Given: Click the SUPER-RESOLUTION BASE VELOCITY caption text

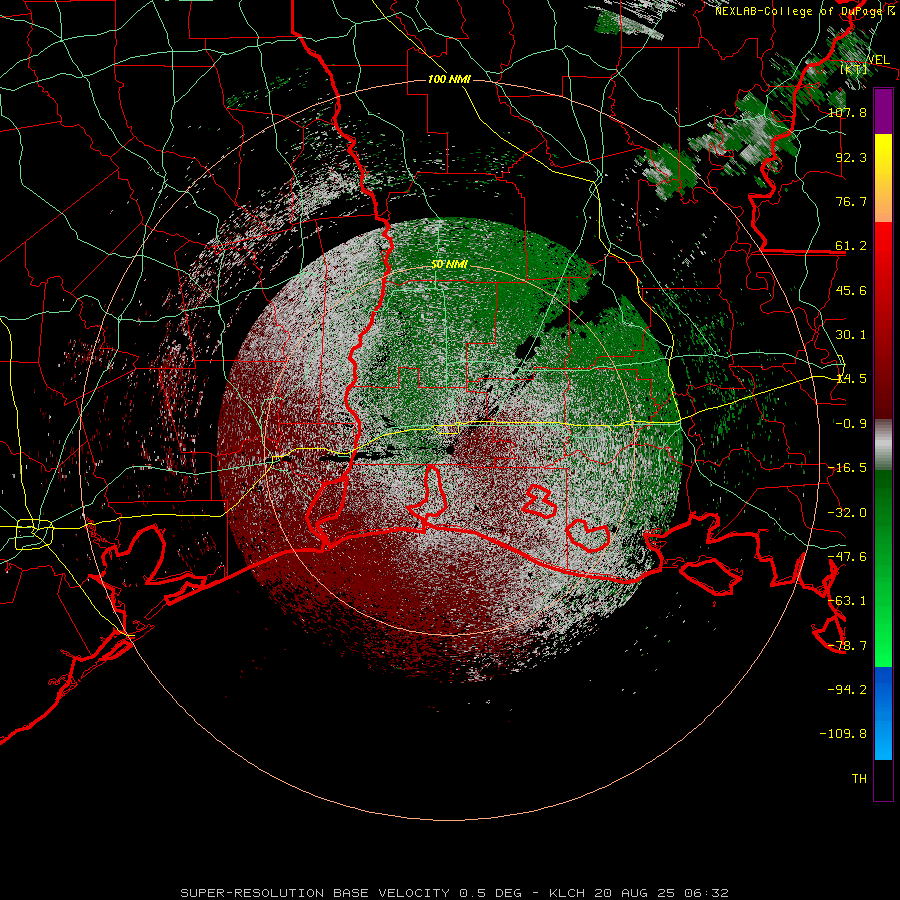Looking at the screenshot, I should click(315, 893).
